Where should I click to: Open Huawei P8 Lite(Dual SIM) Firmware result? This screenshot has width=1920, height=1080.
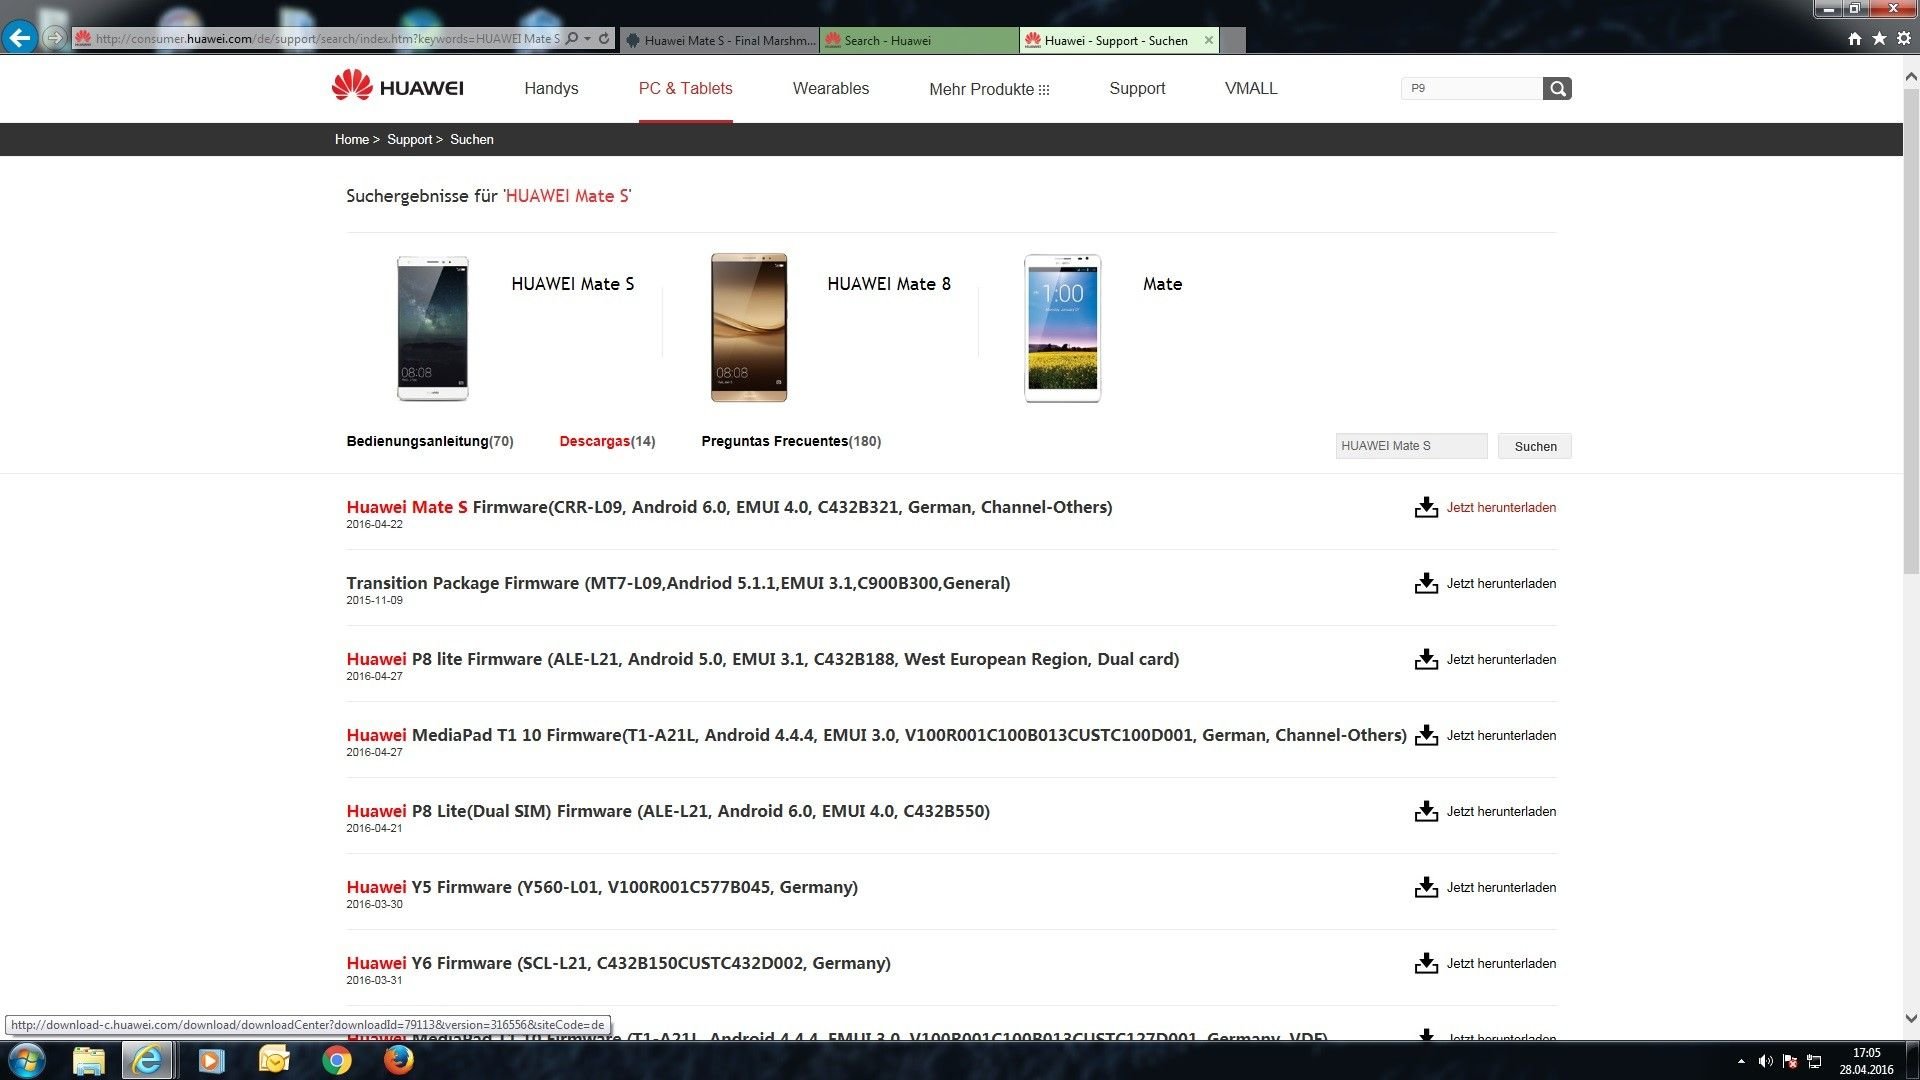[x=668, y=811]
